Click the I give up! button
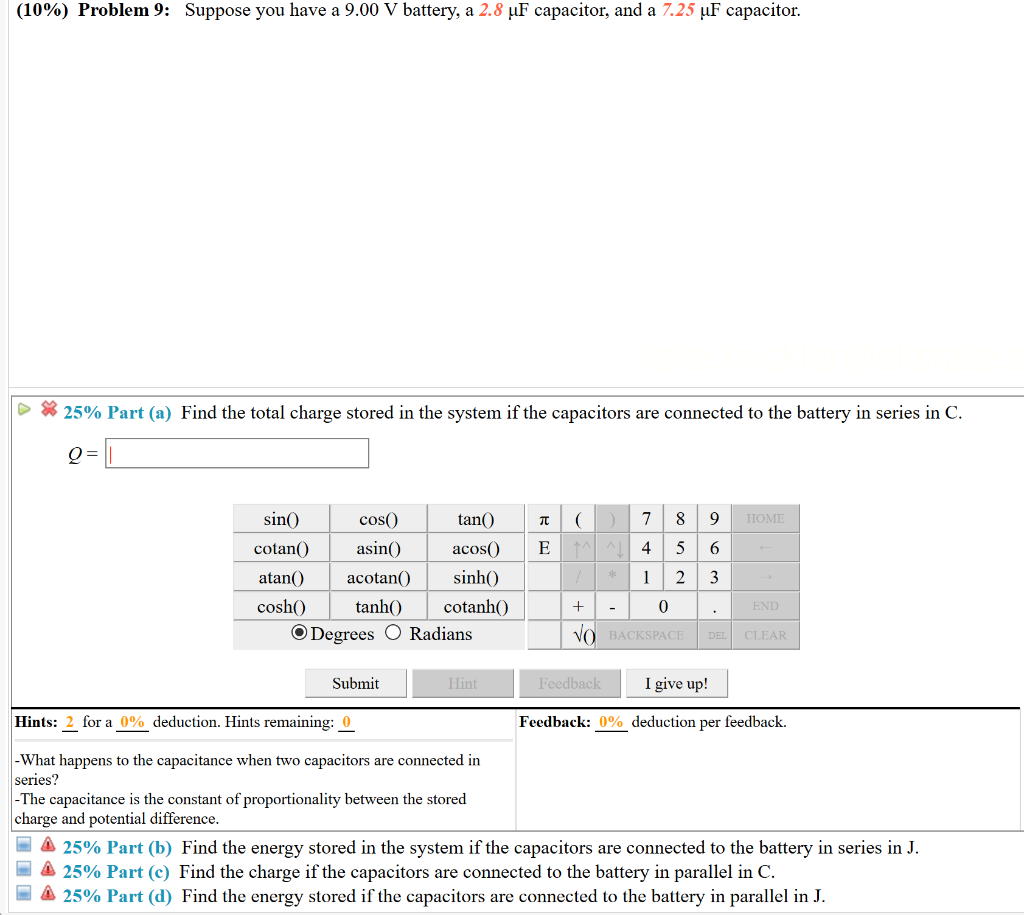The image size is (1024, 915). click(x=677, y=683)
